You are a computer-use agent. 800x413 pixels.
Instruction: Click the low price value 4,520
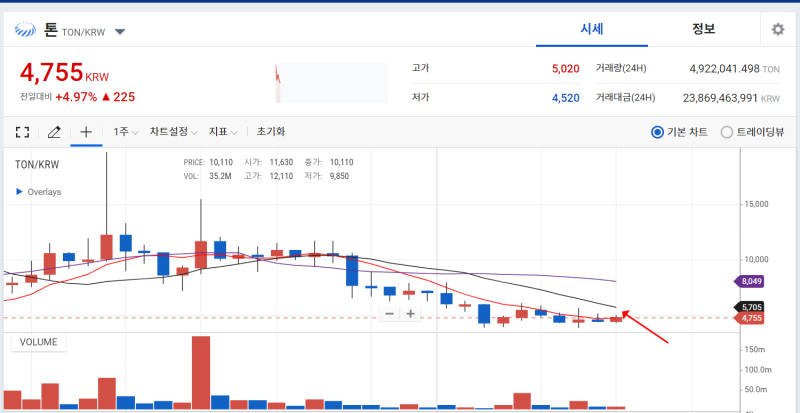[x=565, y=98]
